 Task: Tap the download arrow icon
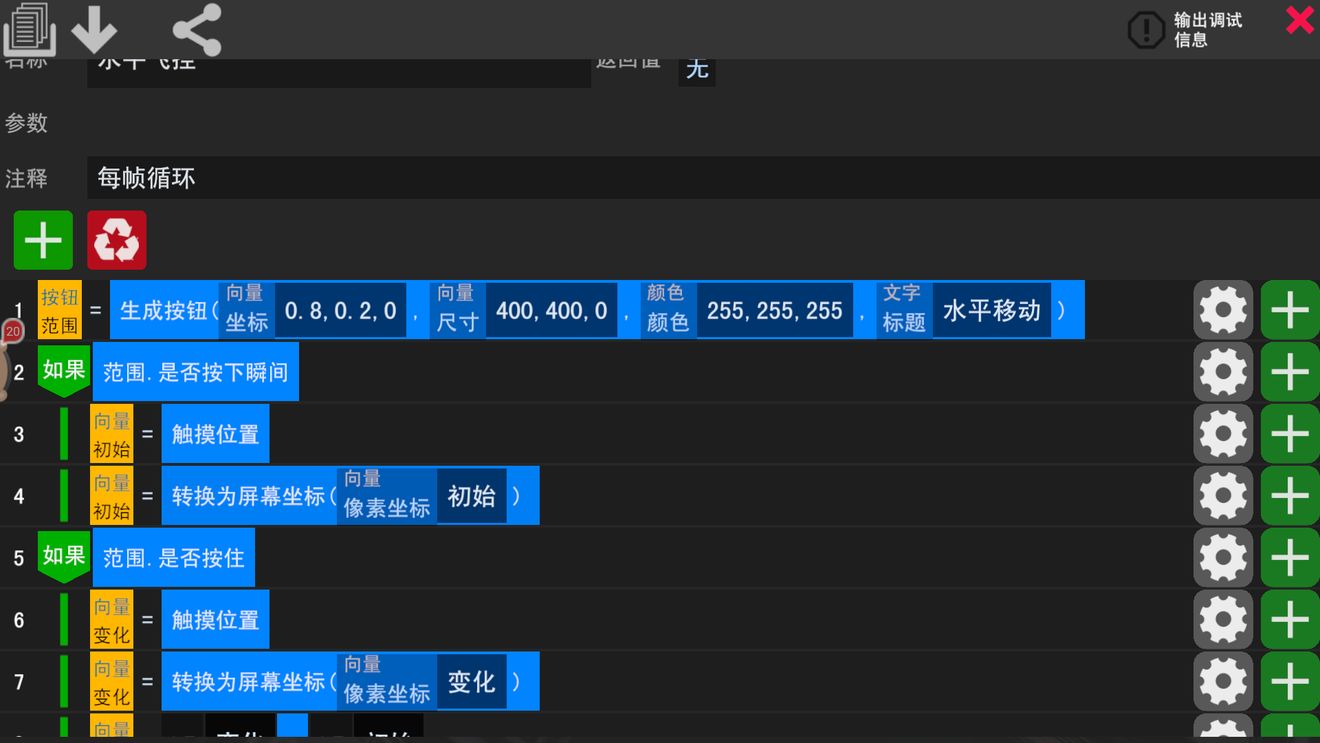pyautogui.click(x=95, y=29)
